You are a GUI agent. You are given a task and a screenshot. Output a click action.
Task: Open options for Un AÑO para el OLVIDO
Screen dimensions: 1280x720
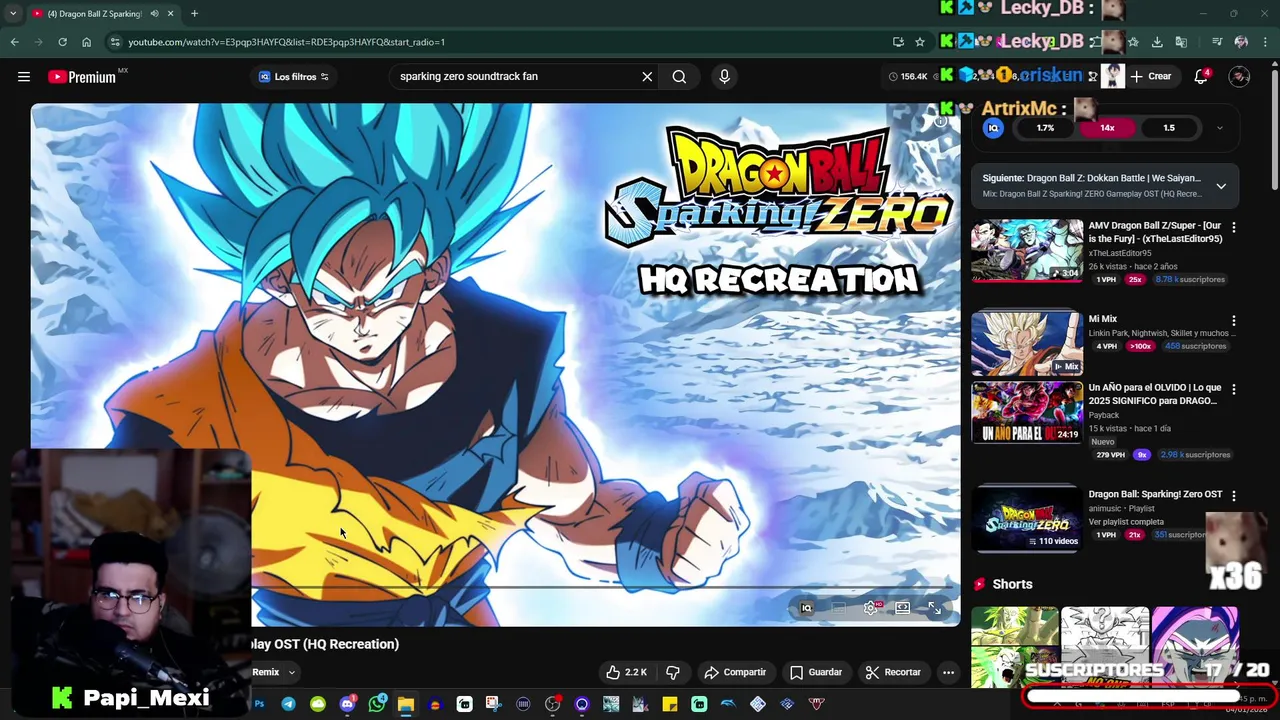click(1233, 389)
